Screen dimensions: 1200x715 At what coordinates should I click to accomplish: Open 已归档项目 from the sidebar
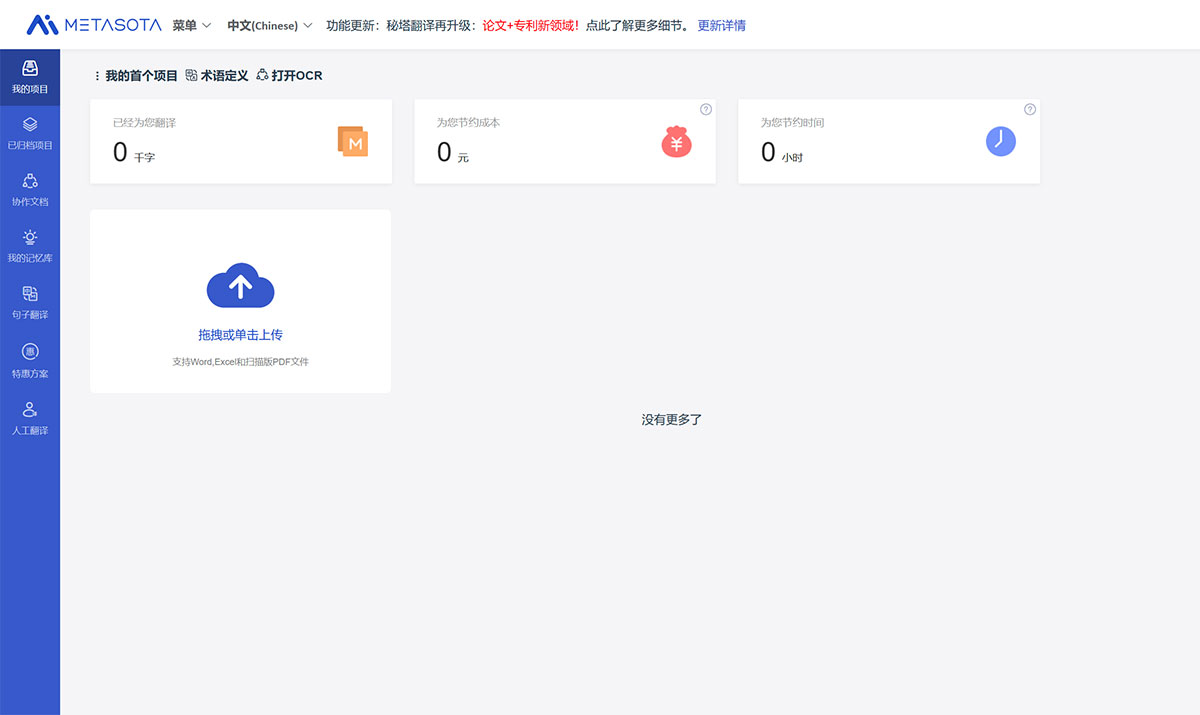(30, 130)
